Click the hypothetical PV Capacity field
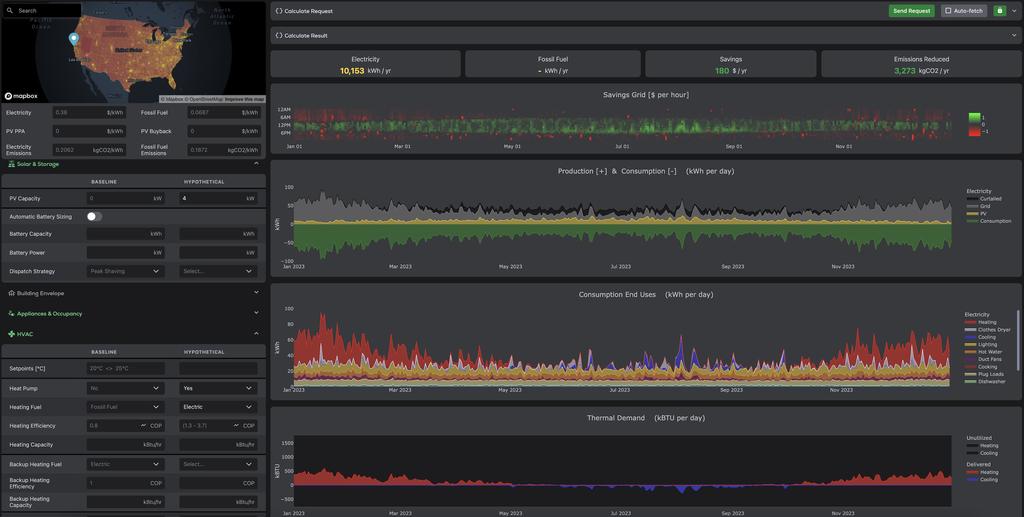The image size is (1024, 517). (x=218, y=198)
